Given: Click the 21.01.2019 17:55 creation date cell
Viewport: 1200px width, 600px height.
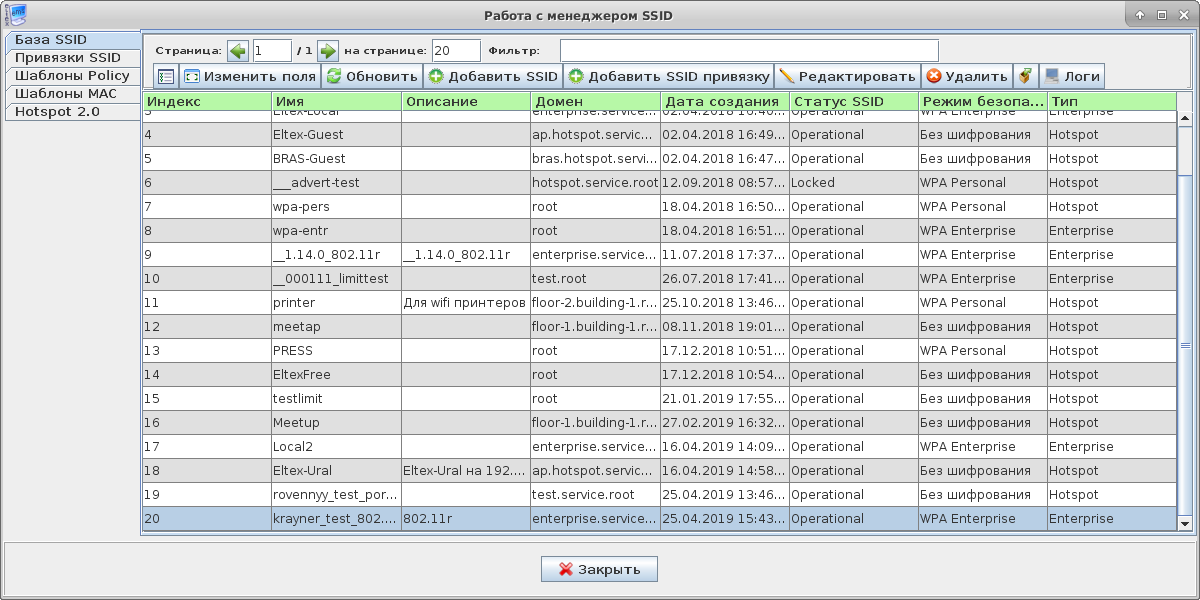Looking at the screenshot, I should 725,399.
